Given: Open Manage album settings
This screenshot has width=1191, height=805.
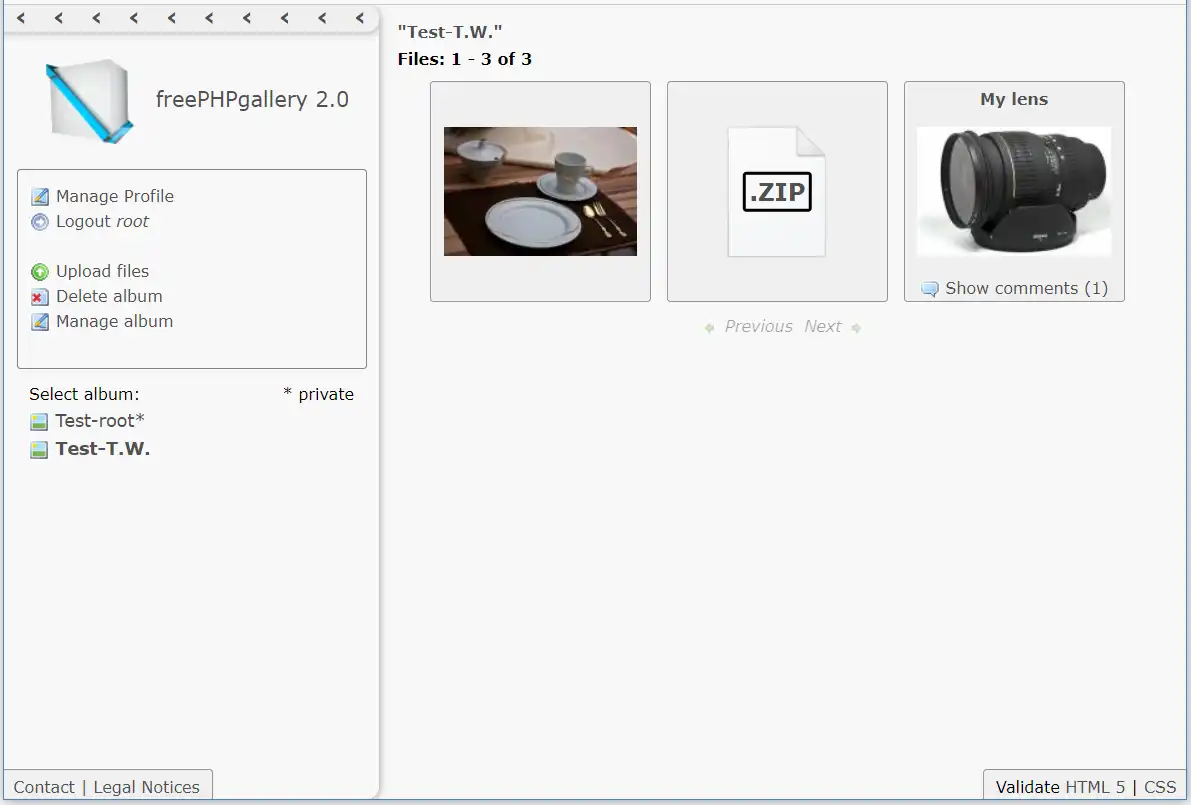Looking at the screenshot, I should point(115,321).
